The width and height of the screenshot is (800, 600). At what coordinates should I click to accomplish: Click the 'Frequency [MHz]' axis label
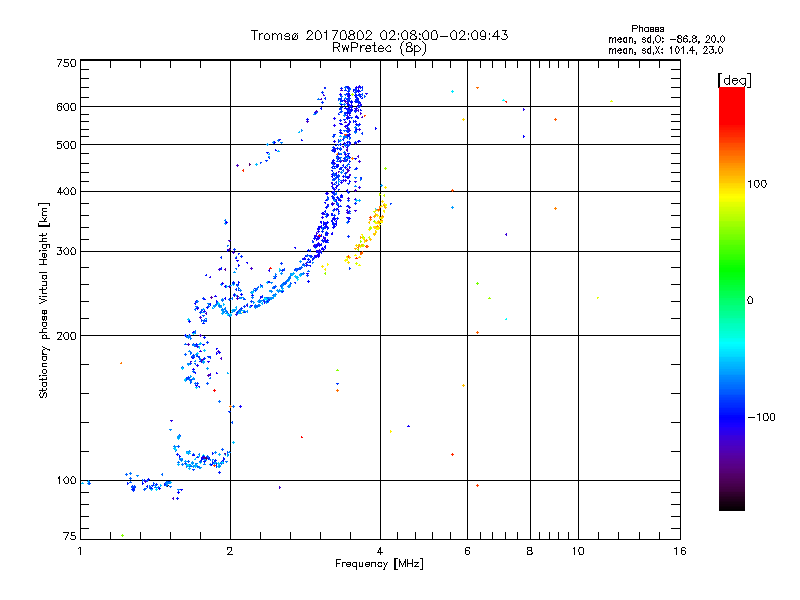pos(379,564)
